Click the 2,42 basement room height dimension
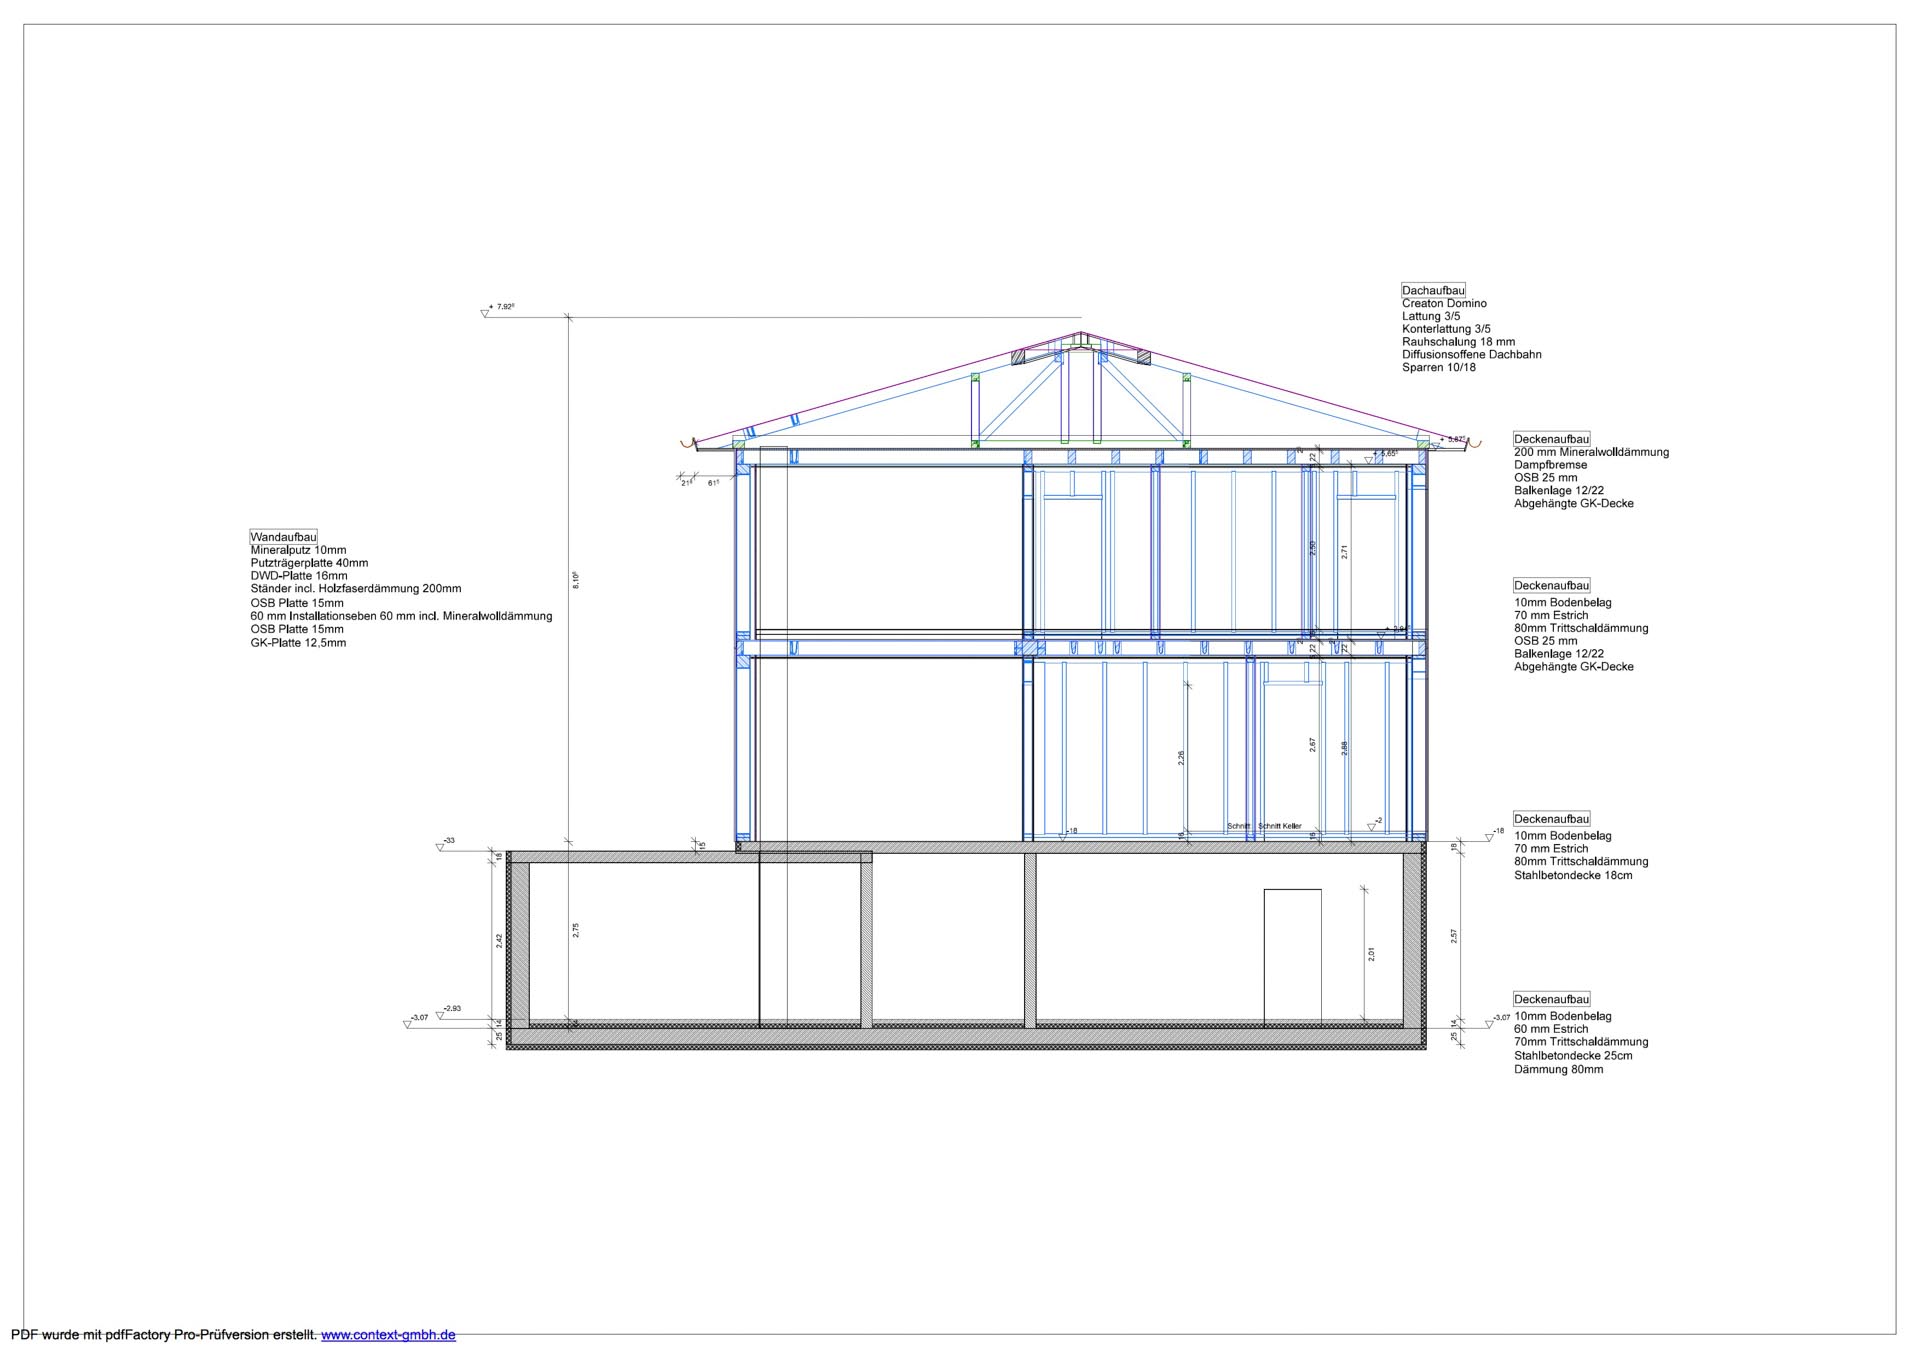The height and width of the screenshot is (1358, 1920). coord(499,941)
